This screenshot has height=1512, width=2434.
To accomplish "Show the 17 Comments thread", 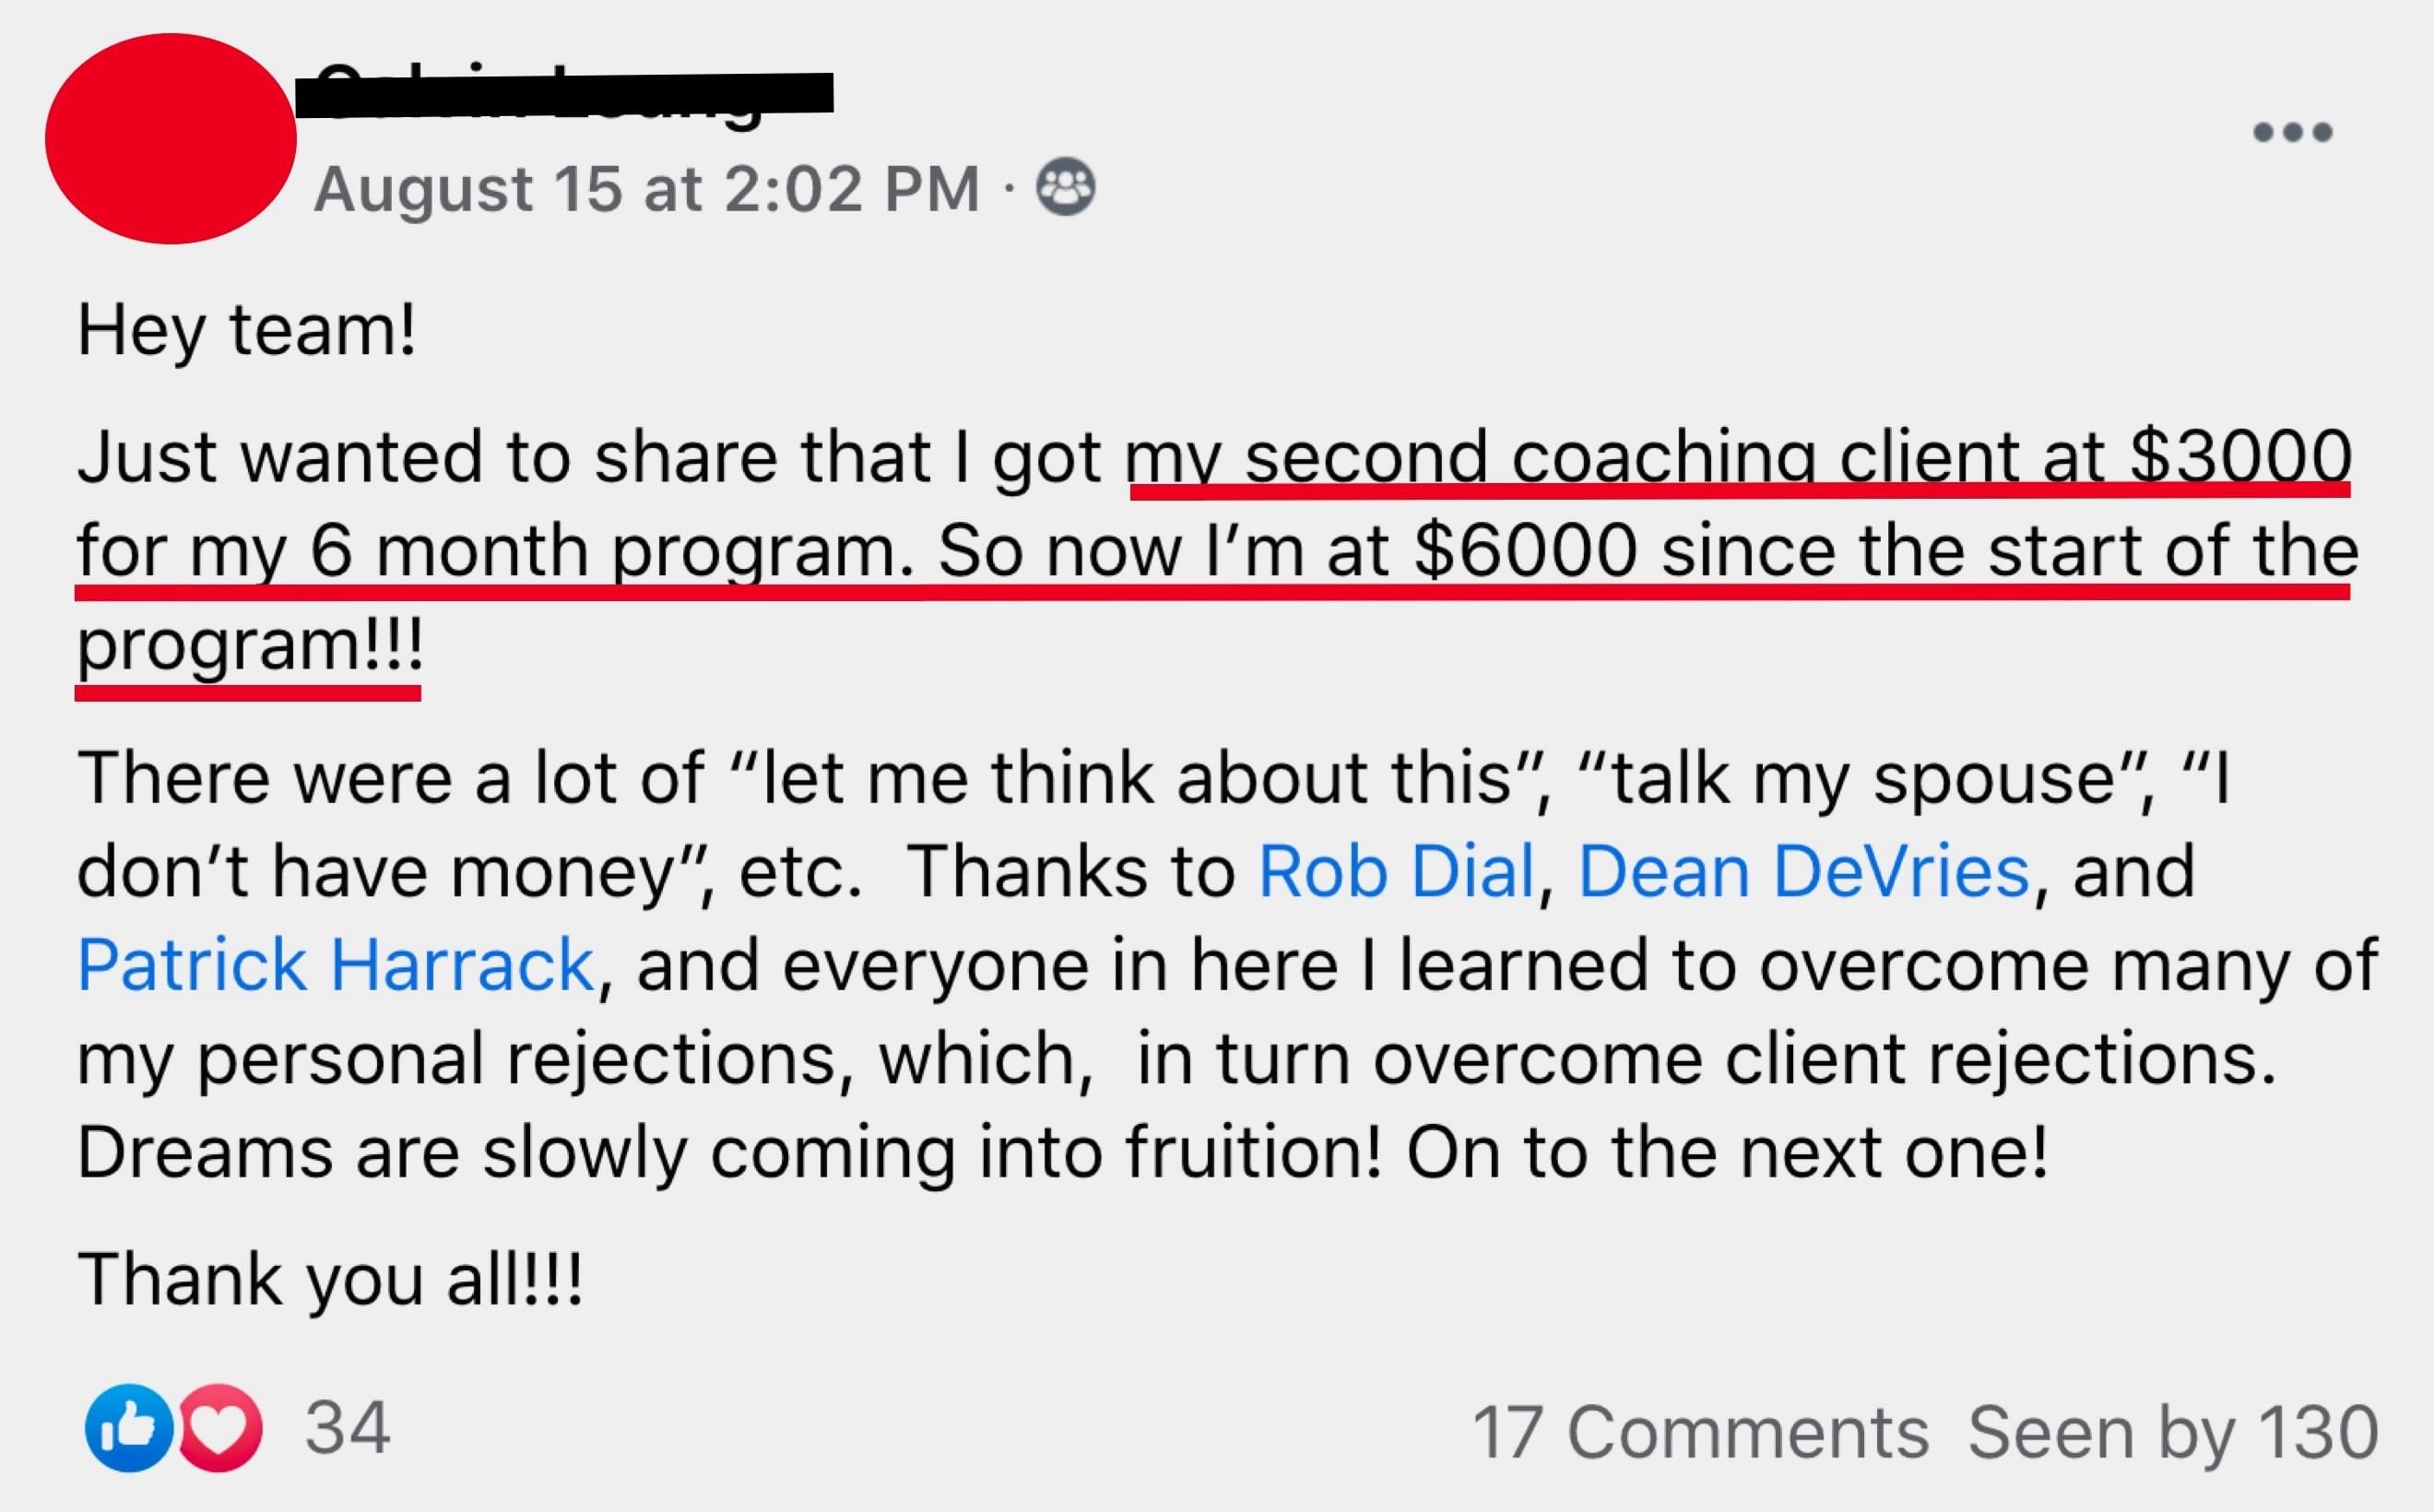I will pos(1700,1433).
